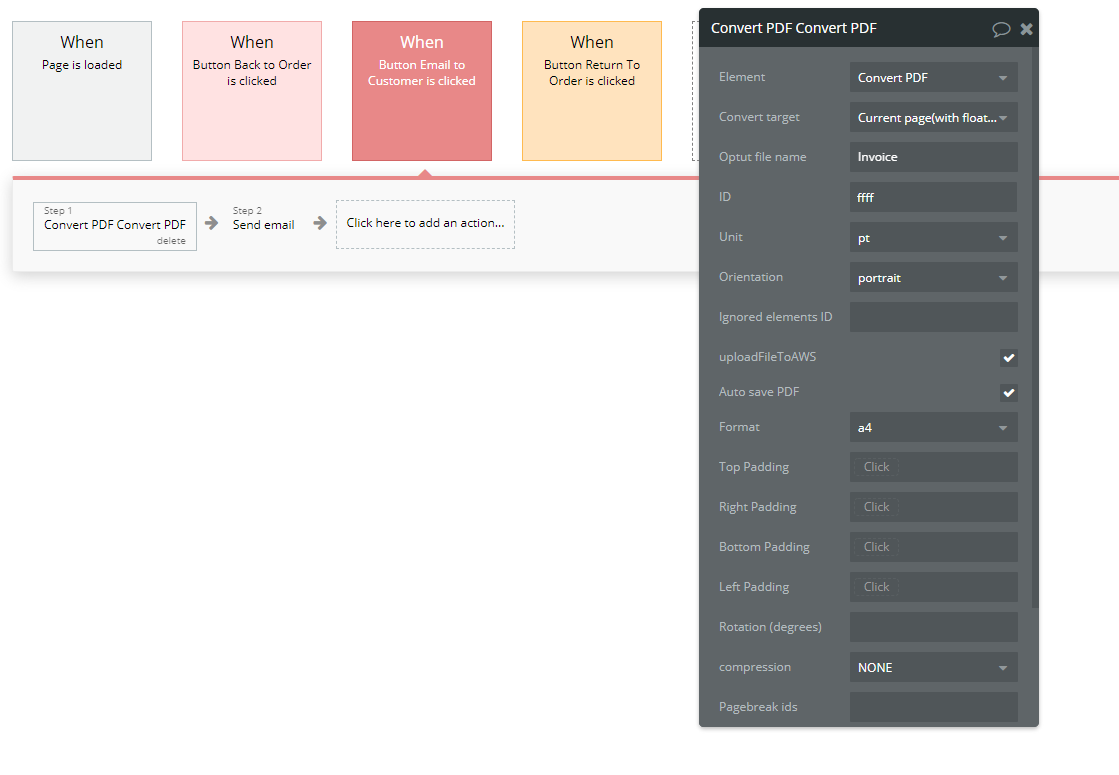Select the Page is loaded event

pos(82,91)
